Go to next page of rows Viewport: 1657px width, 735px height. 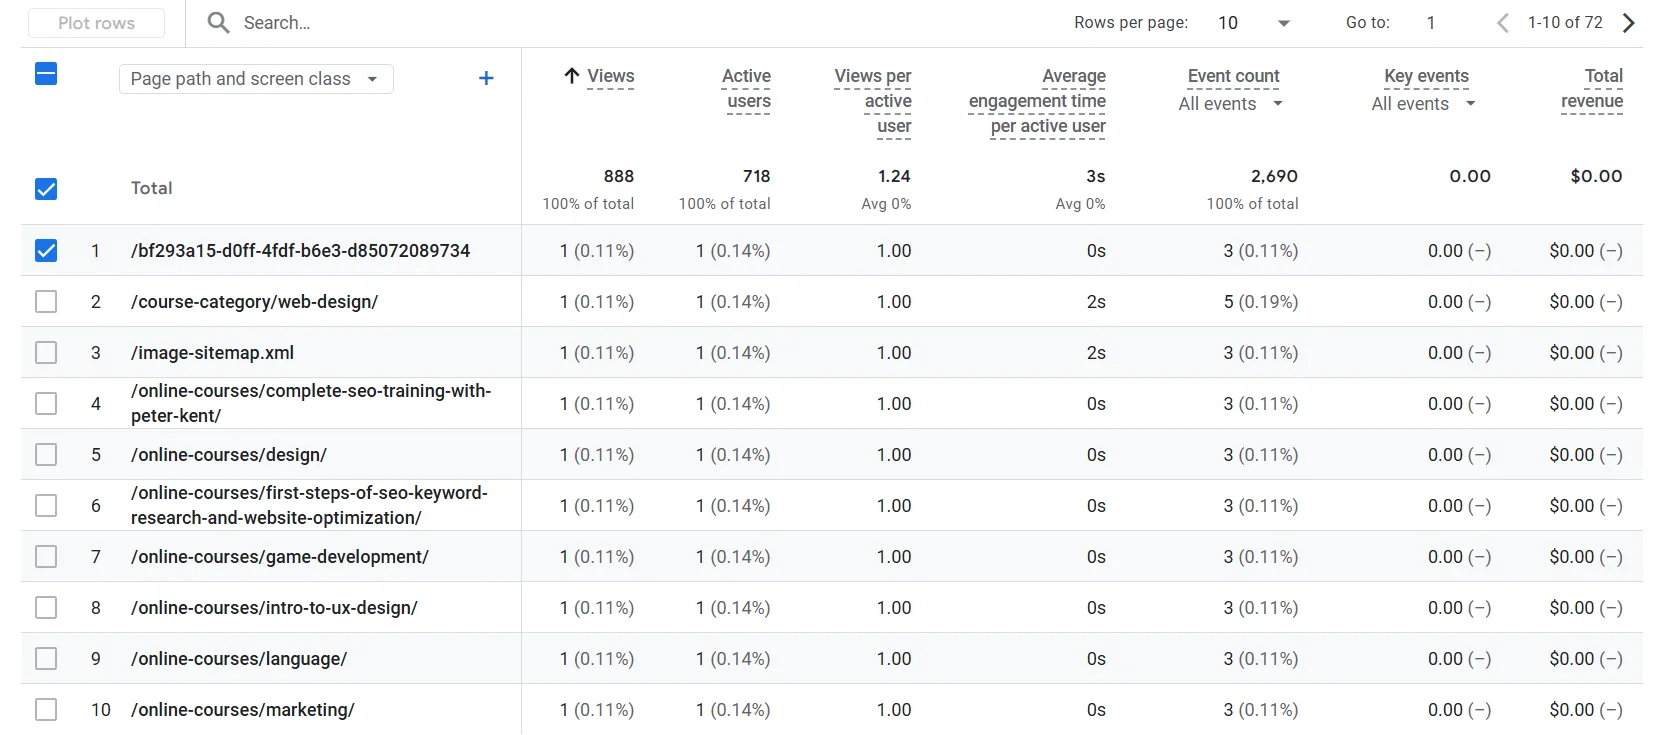click(1628, 22)
